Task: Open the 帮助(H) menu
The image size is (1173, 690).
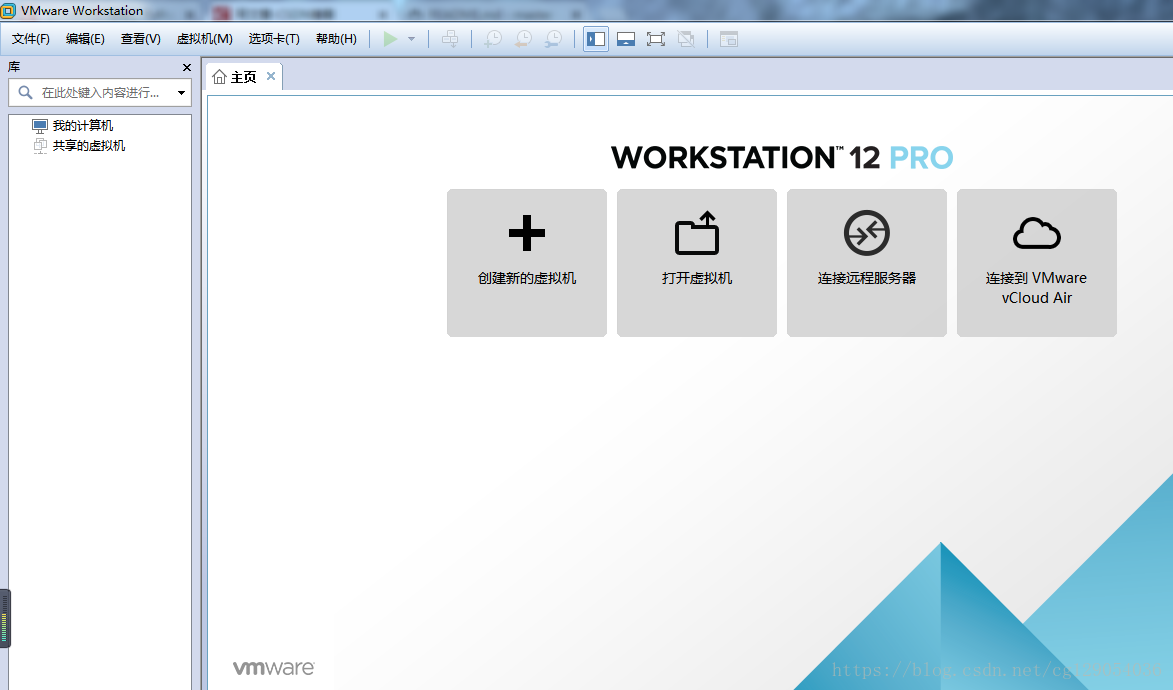Action: tap(336, 39)
